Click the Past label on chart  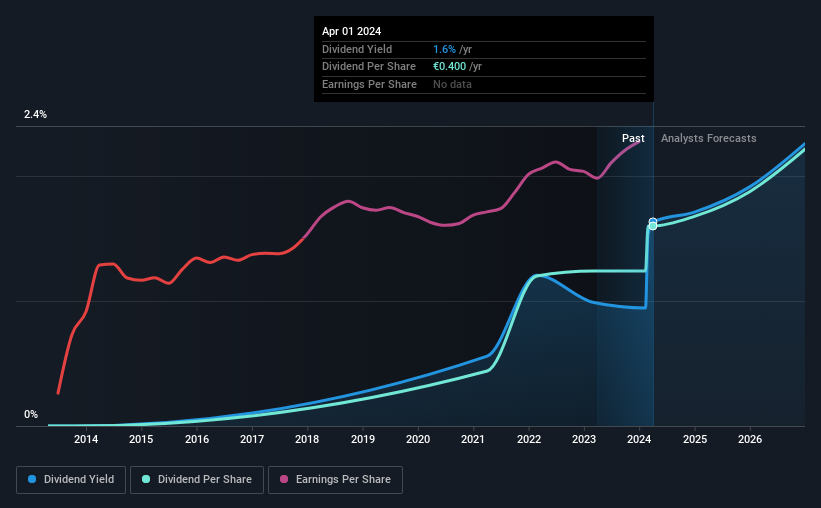pos(633,138)
